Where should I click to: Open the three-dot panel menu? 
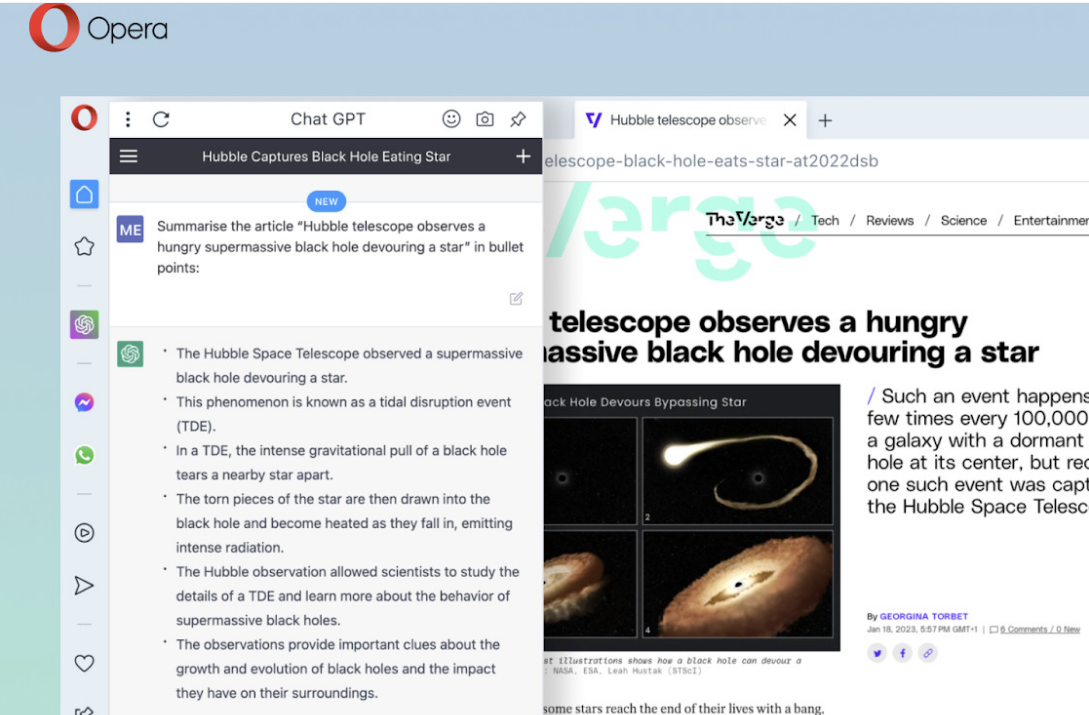click(128, 119)
